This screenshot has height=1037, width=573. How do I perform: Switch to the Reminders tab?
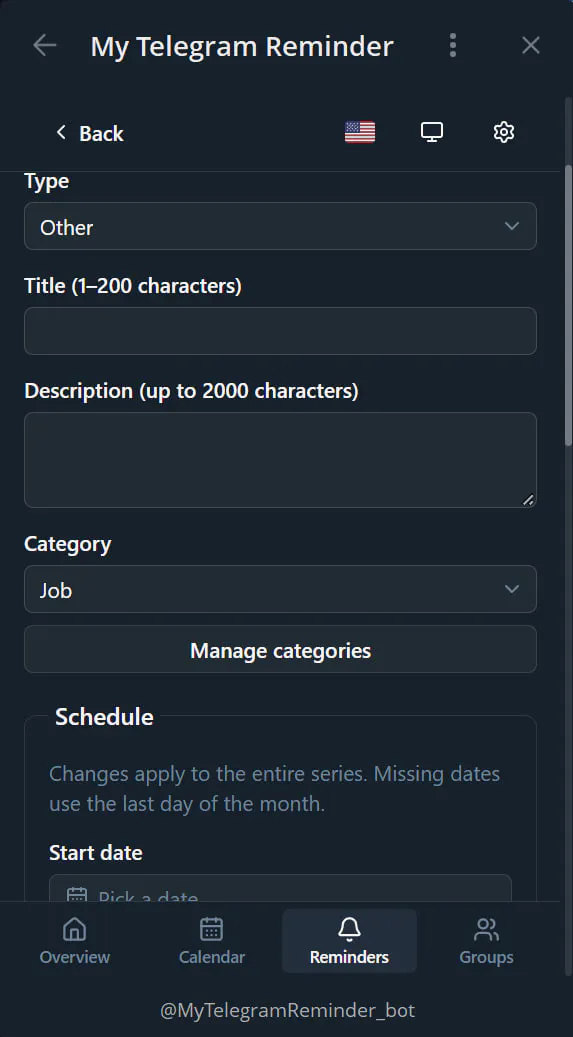point(349,940)
